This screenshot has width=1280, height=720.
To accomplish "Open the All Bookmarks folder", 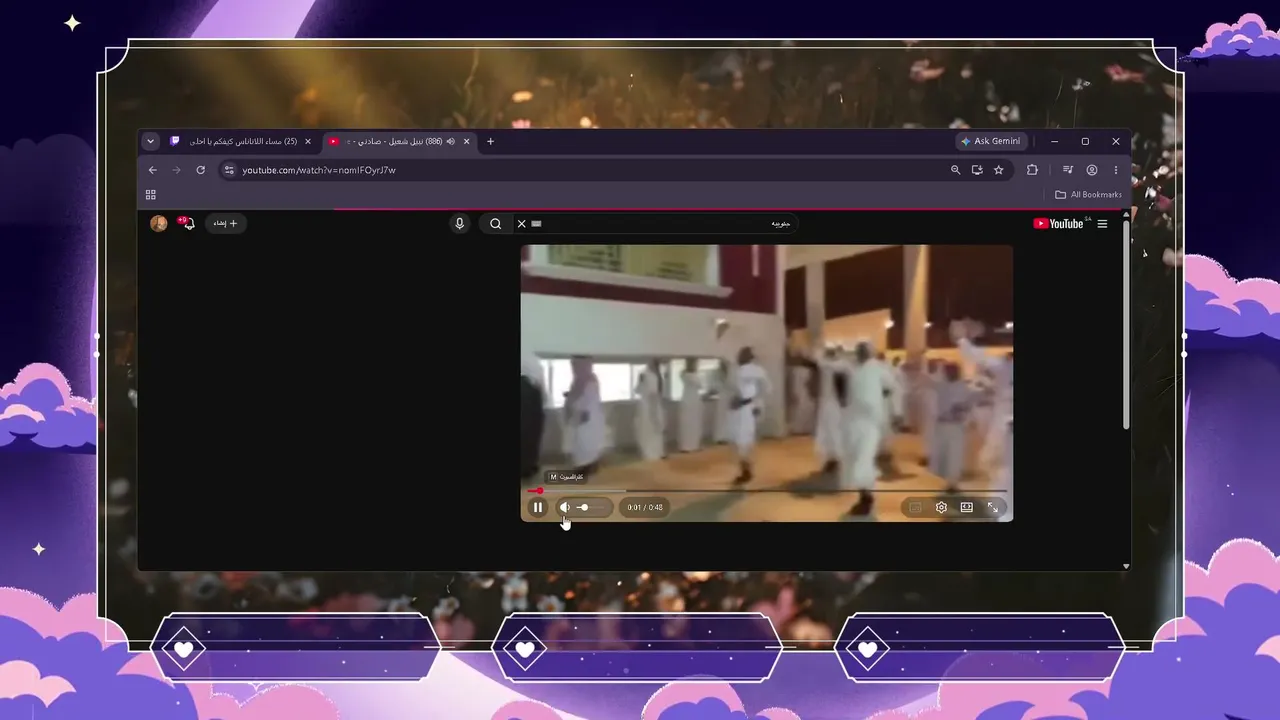I will [x=1088, y=195].
